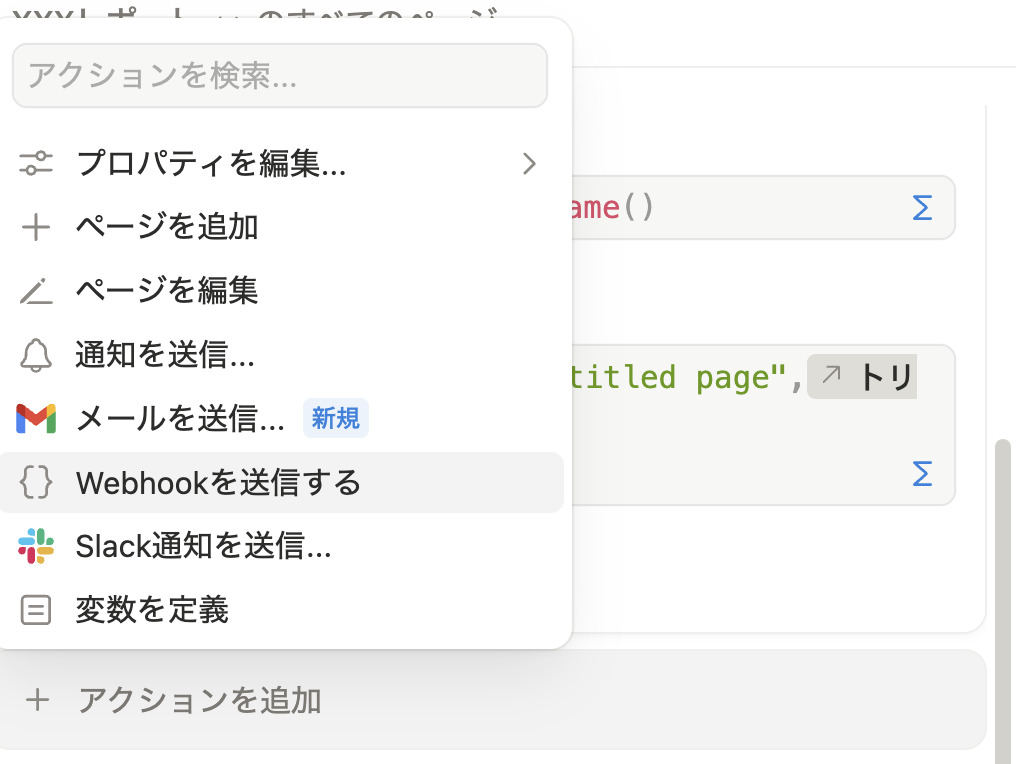
Task: Click the Gmail icon in the action list
Action: (x=36, y=418)
